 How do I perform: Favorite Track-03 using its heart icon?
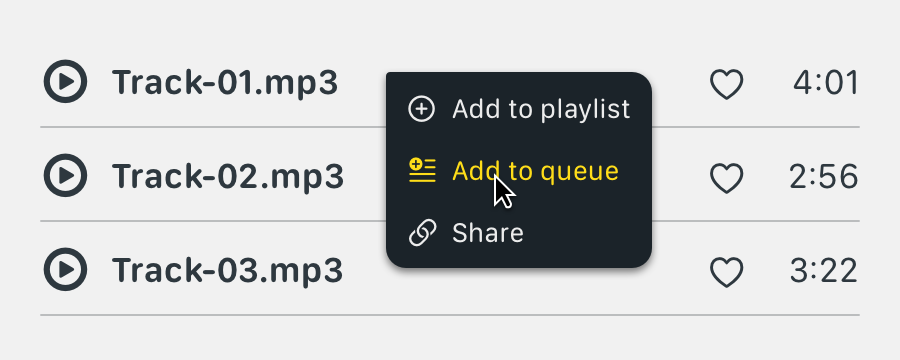pos(727,272)
